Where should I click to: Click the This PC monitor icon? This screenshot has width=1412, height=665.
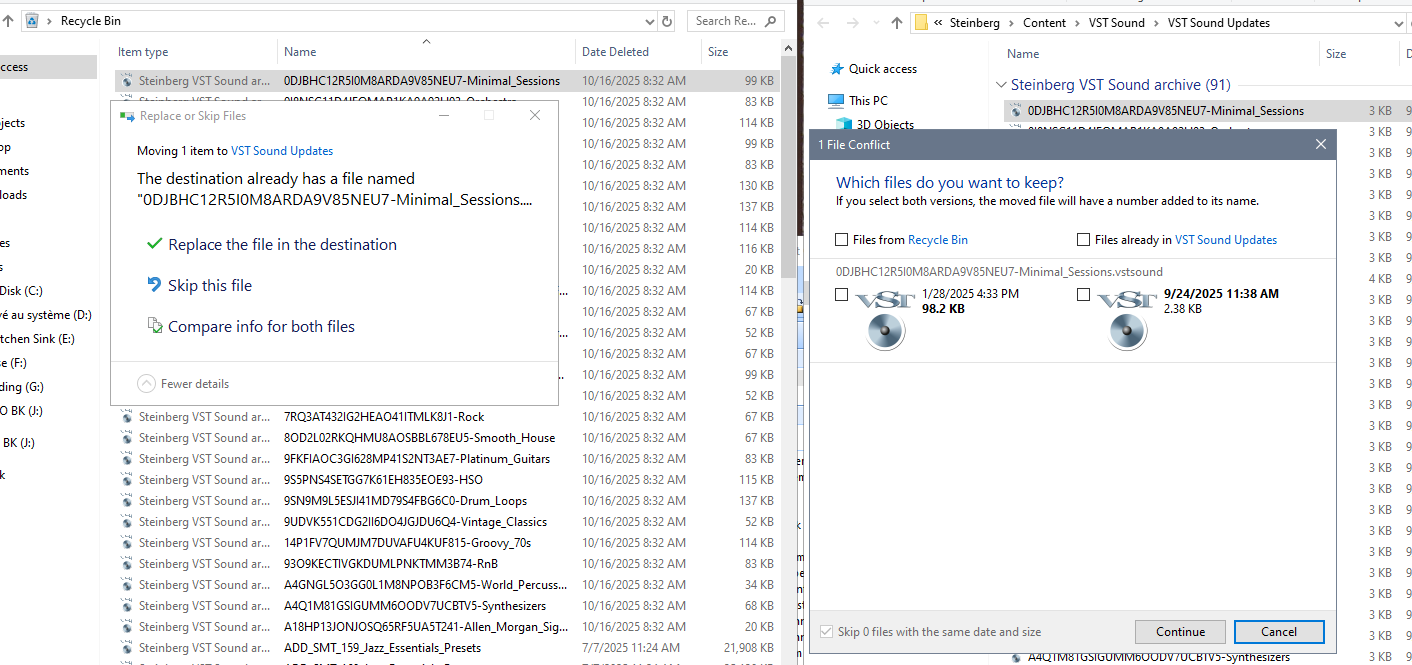coord(836,101)
